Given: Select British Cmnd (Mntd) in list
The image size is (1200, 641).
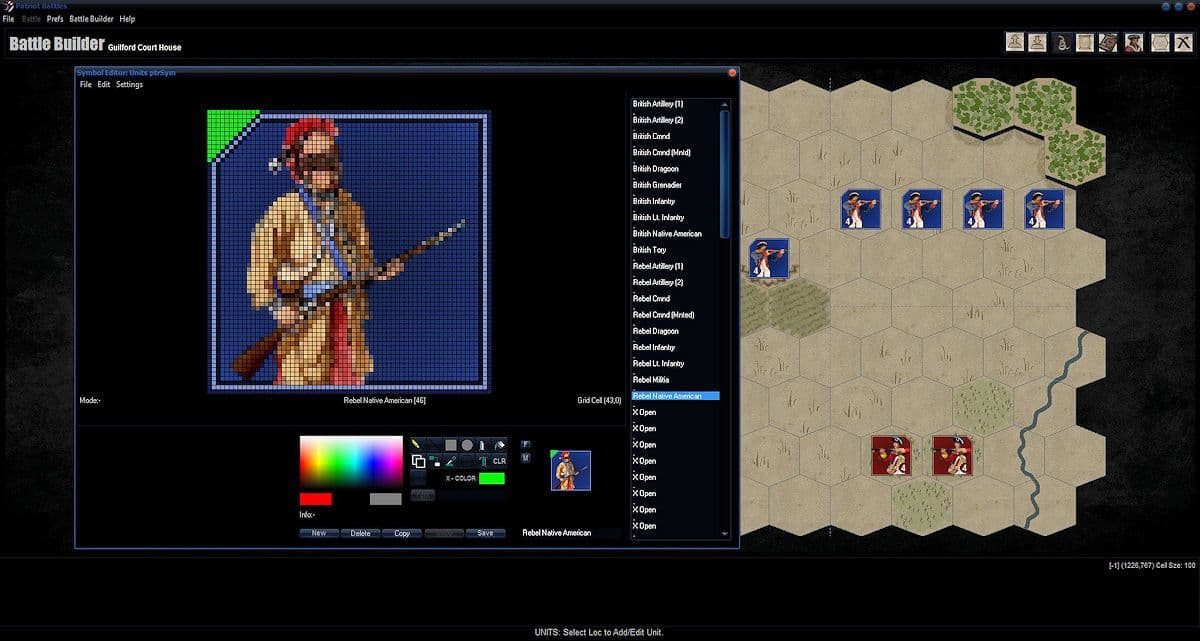Looking at the screenshot, I should pos(661,152).
